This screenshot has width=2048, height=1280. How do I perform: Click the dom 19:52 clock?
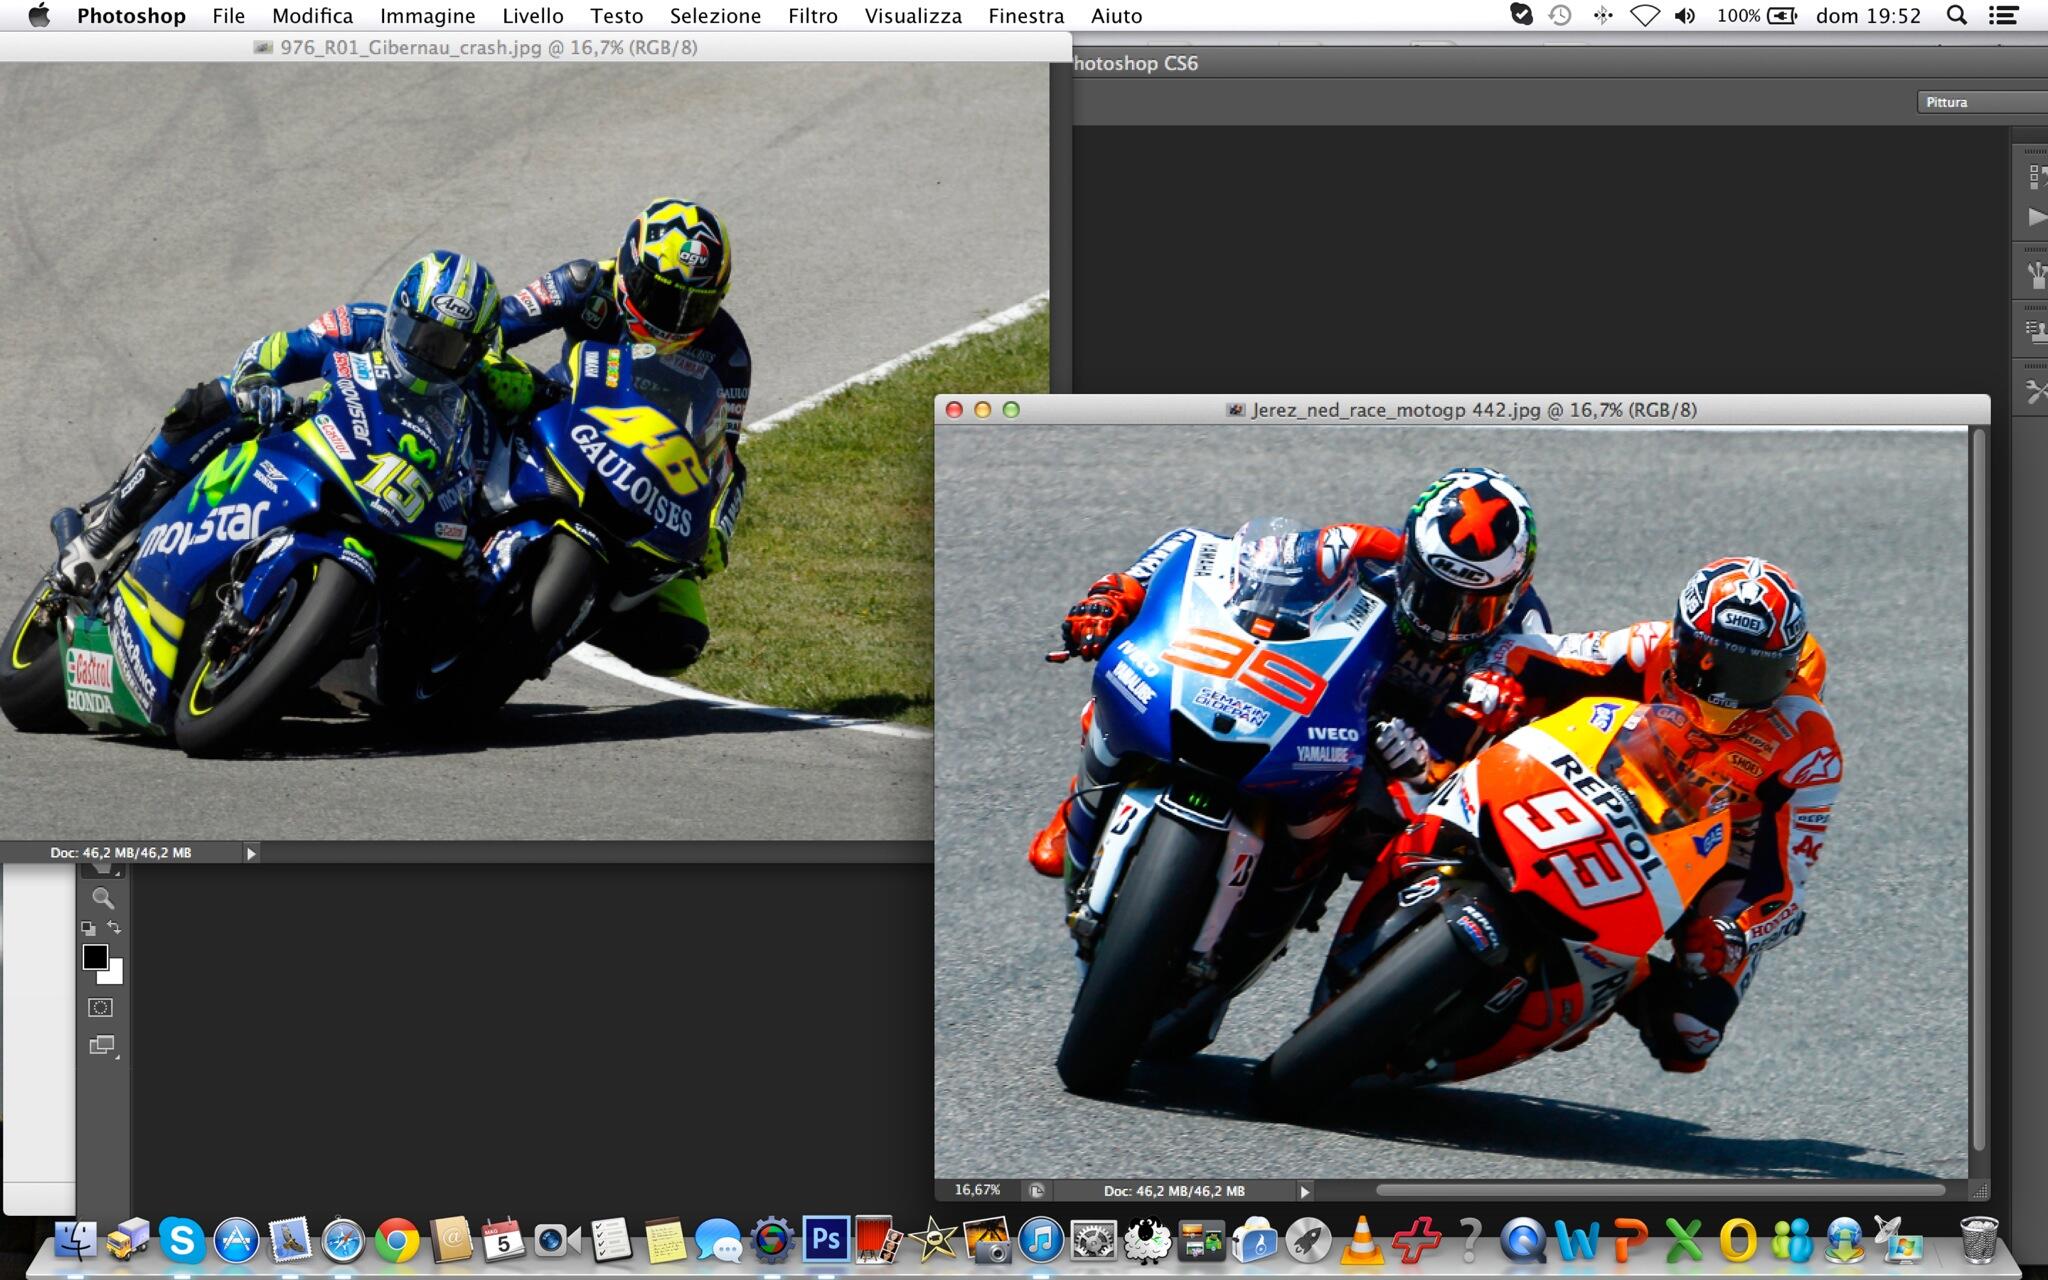(1868, 16)
